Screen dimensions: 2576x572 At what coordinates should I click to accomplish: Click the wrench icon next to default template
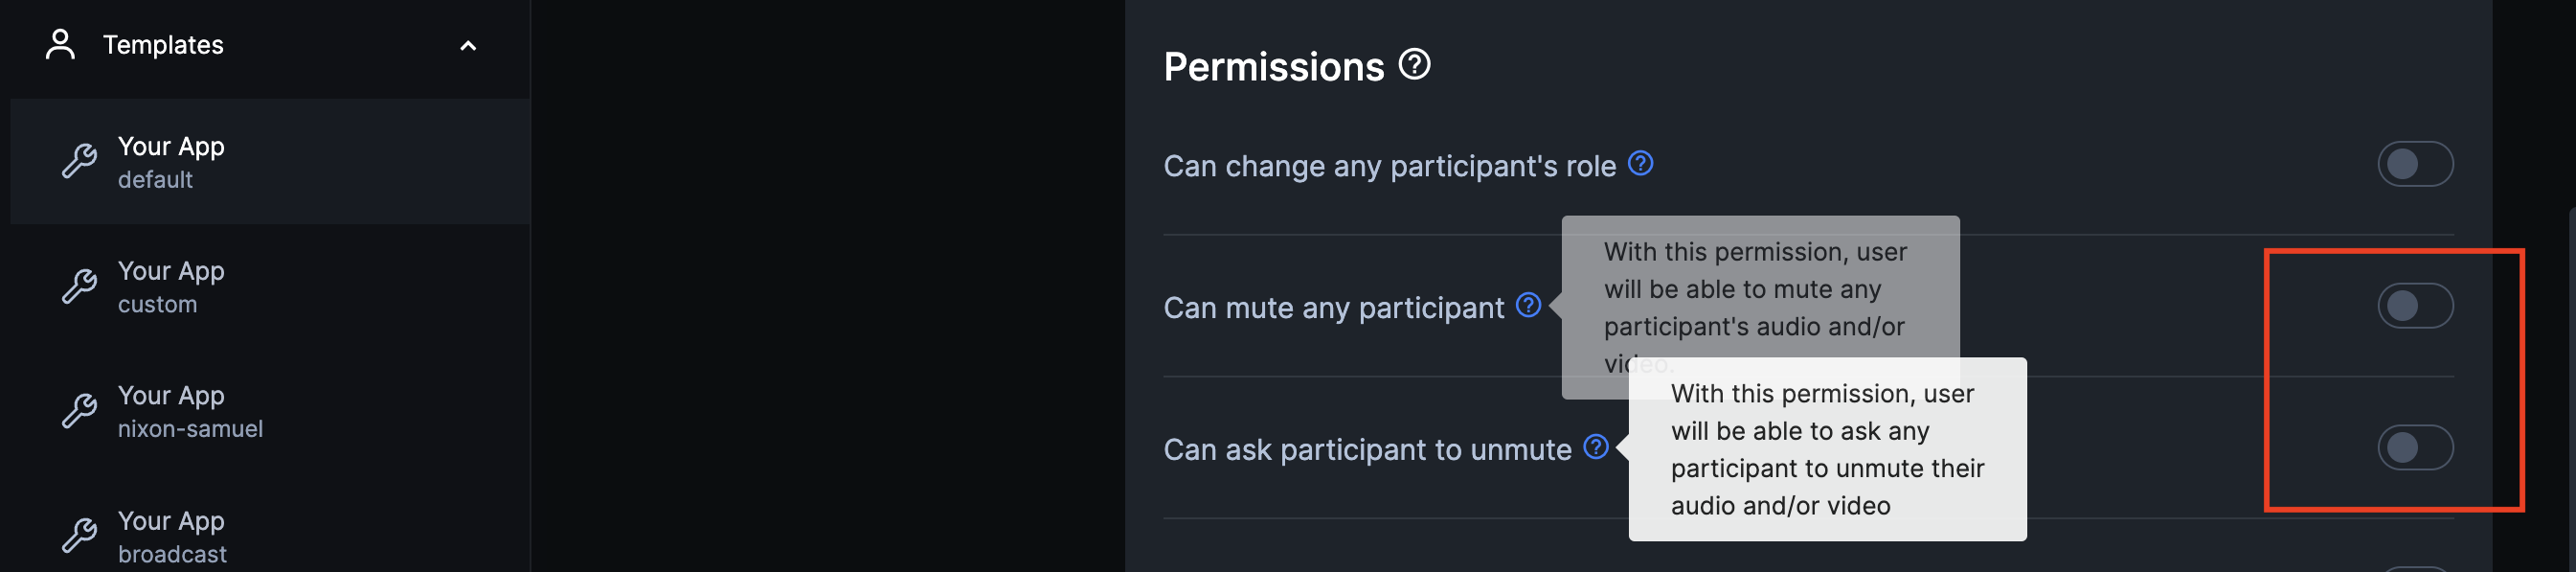pos(79,160)
